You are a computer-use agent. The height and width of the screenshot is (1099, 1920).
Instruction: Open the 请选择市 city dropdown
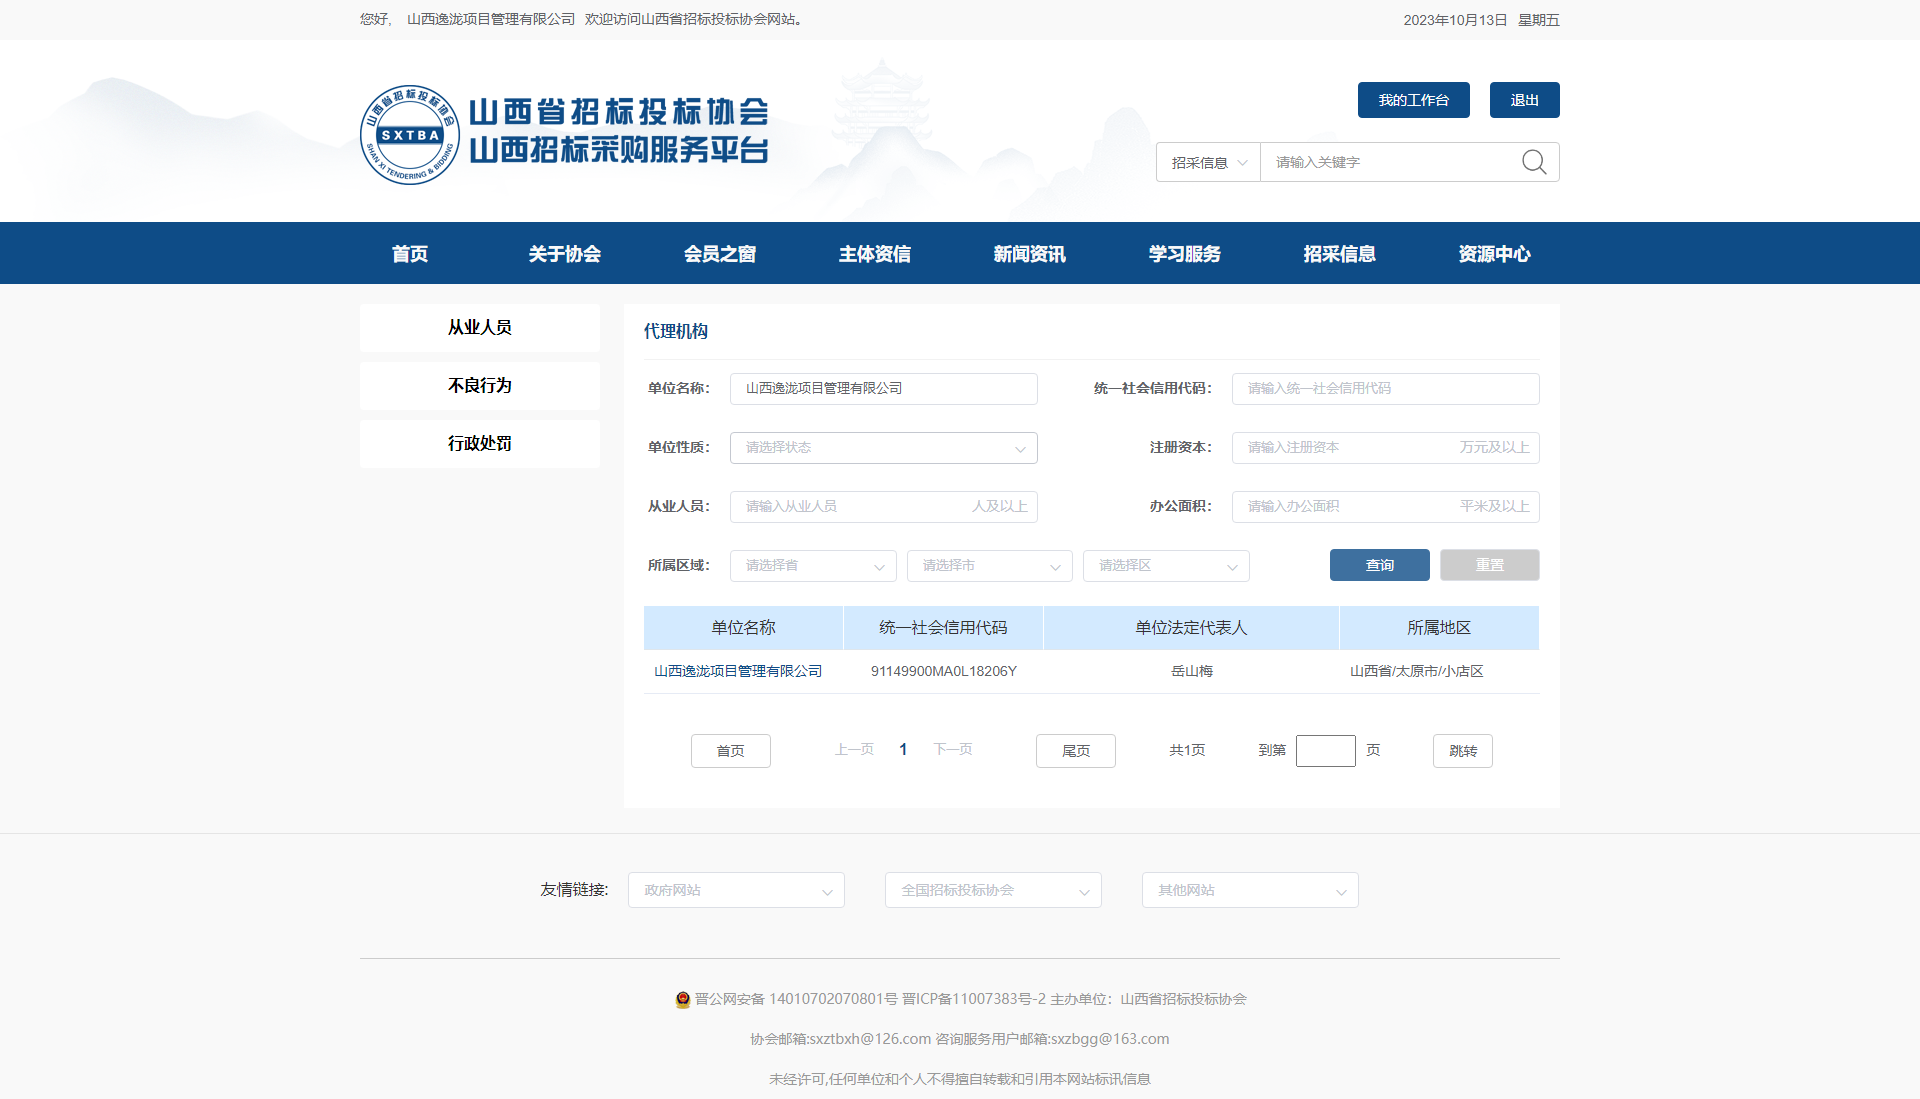tap(990, 566)
